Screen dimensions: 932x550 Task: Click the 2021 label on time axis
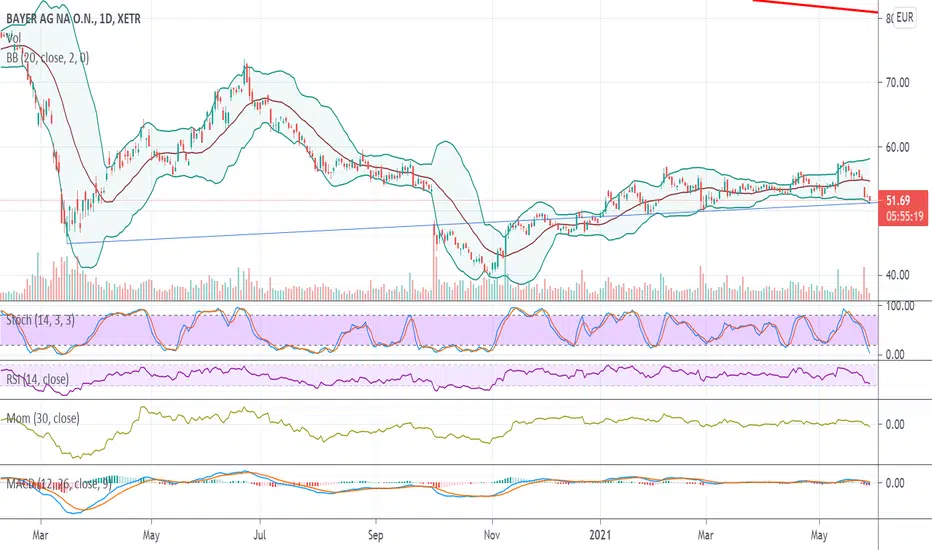pyautogui.click(x=600, y=535)
